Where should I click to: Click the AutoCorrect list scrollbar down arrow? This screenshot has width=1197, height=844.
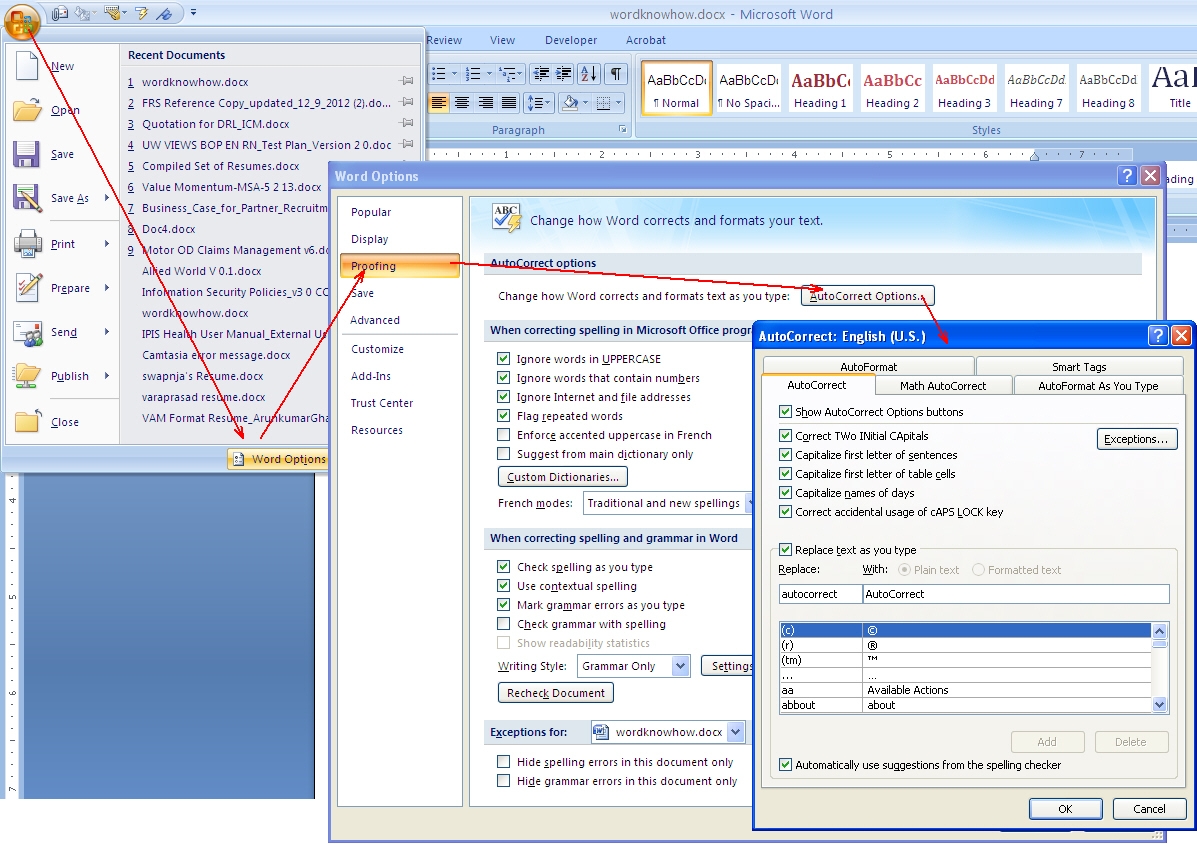coord(1160,705)
